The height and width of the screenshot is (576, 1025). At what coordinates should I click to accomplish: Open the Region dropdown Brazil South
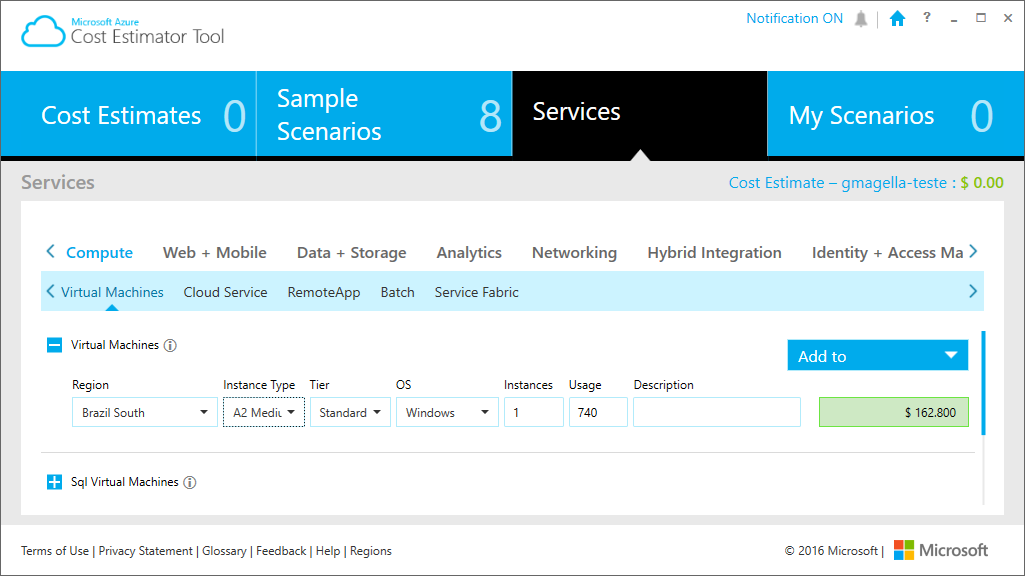click(x=144, y=413)
